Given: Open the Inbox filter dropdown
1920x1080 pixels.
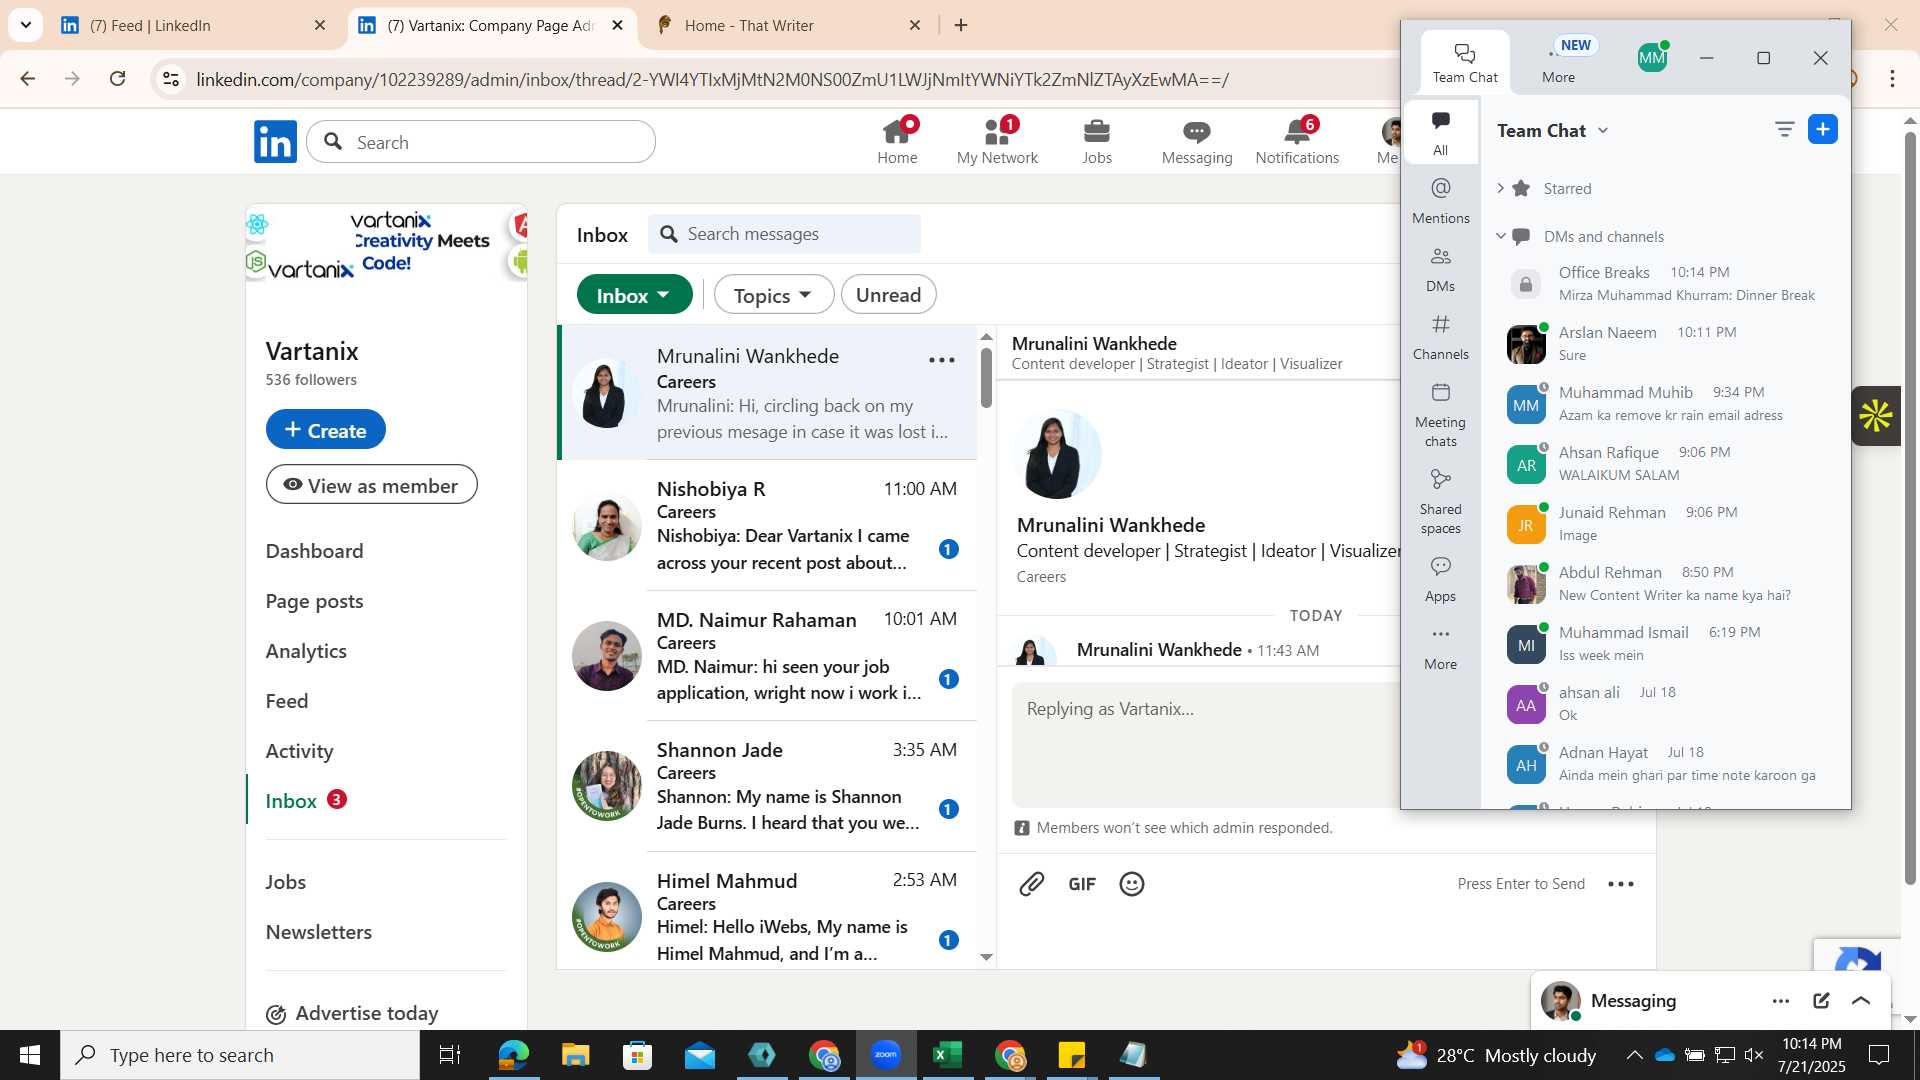Looking at the screenshot, I should click(x=634, y=295).
